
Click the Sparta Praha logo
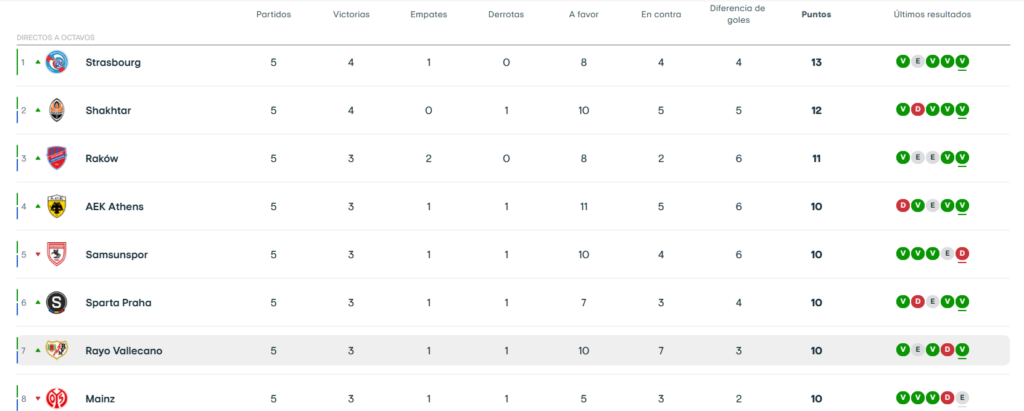coord(57,302)
